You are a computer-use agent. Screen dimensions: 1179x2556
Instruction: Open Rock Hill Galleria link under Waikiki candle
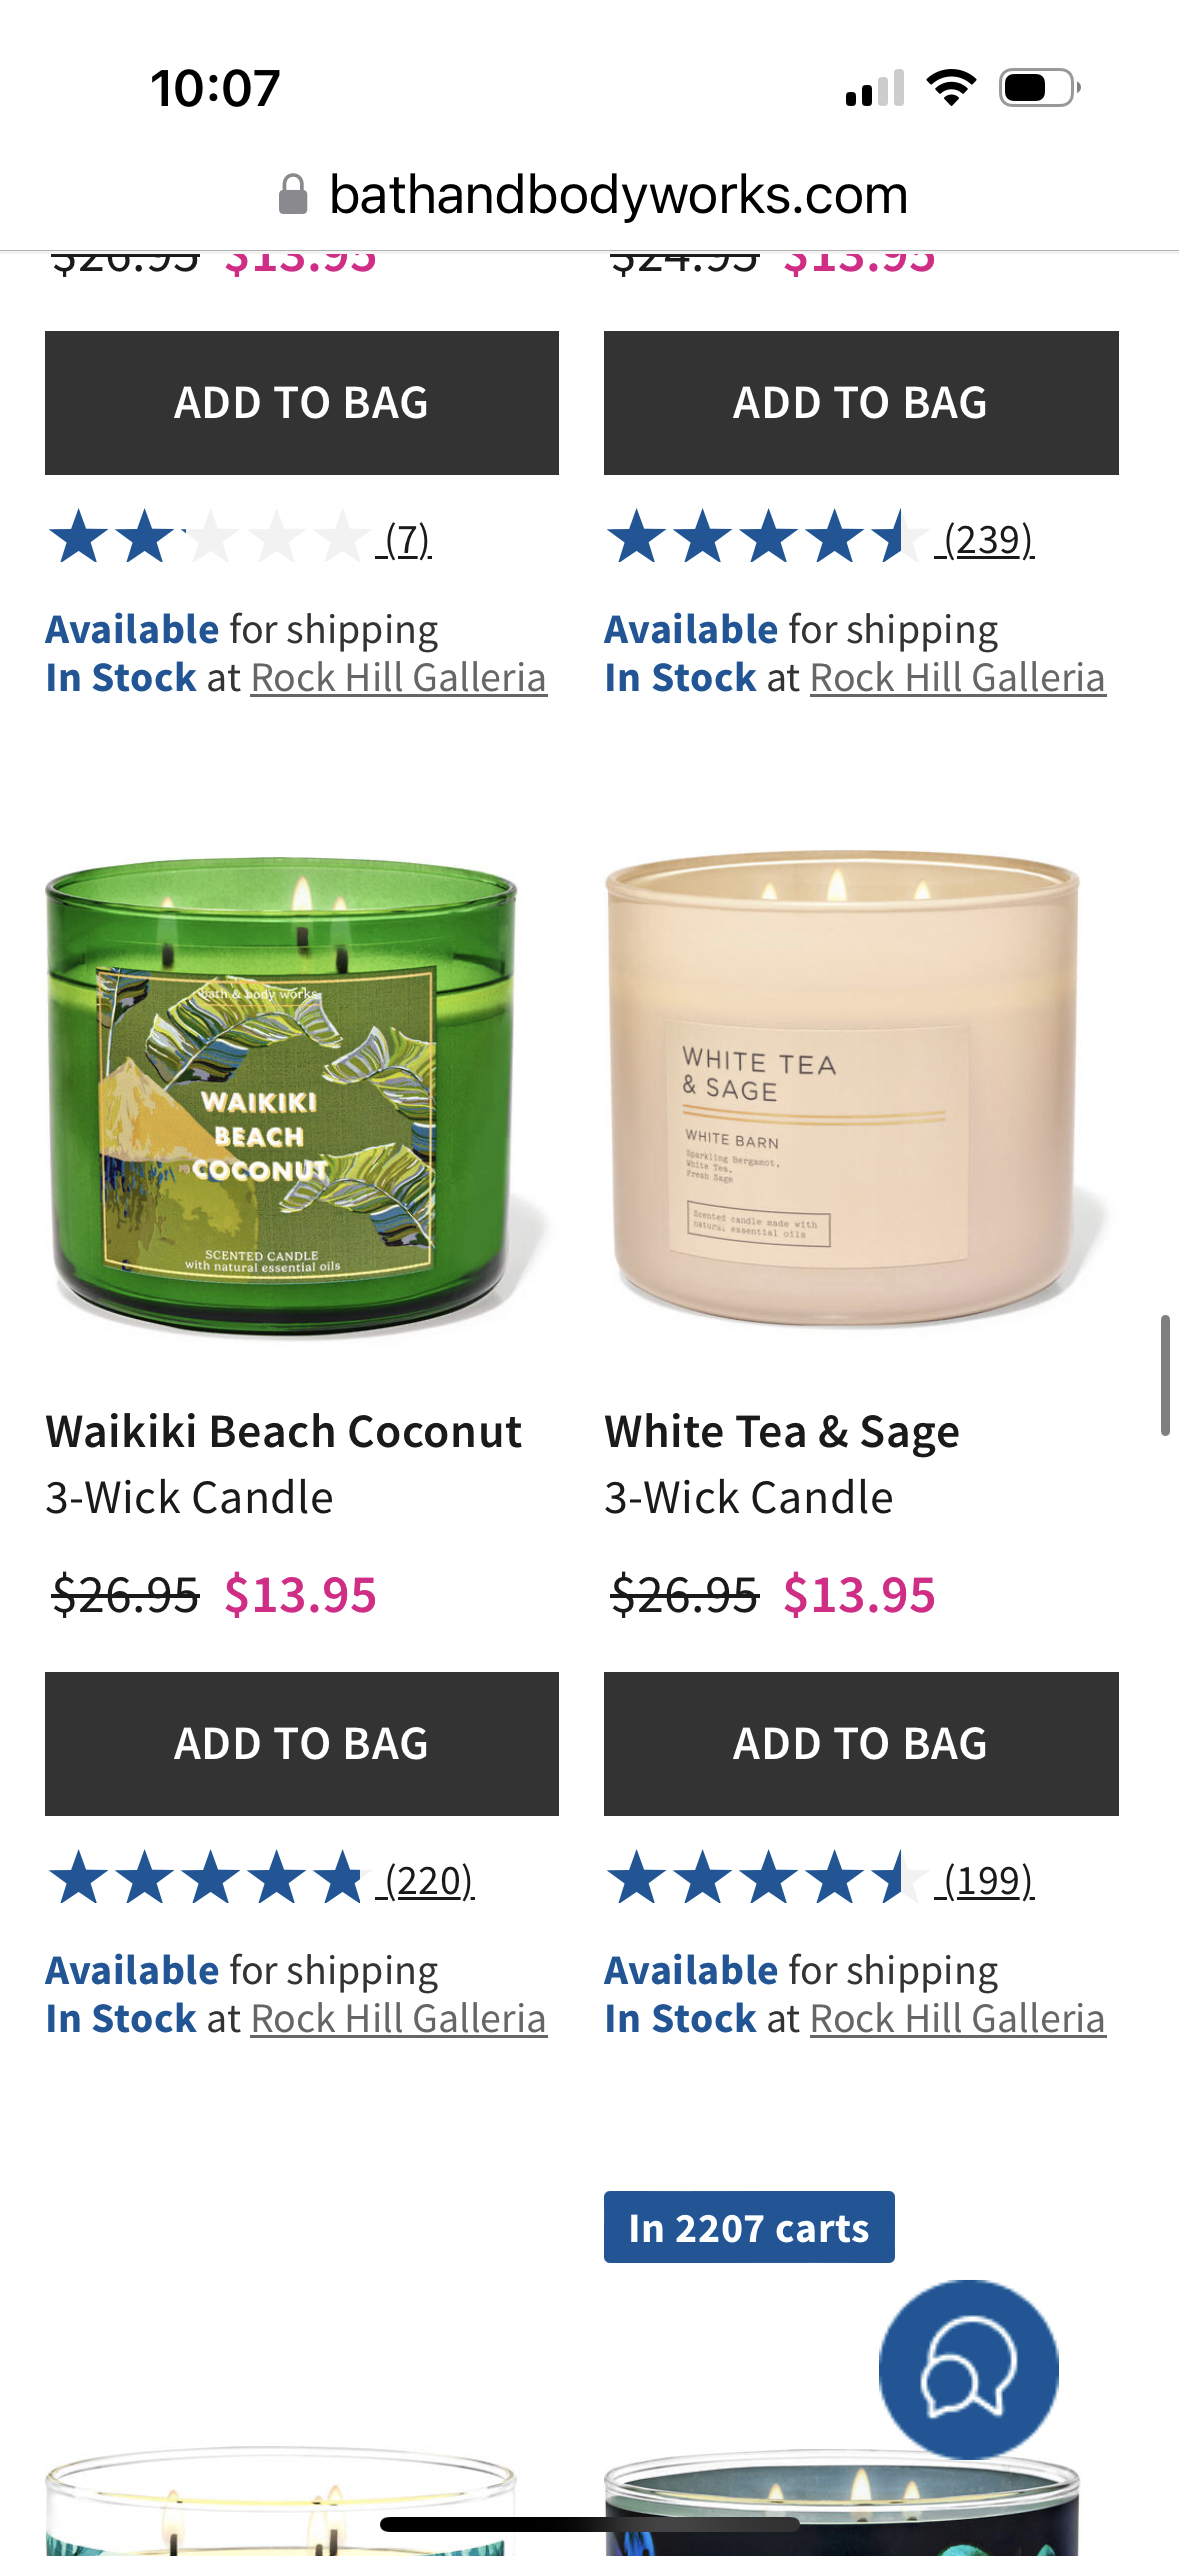pyautogui.click(x=399, y=2018)
